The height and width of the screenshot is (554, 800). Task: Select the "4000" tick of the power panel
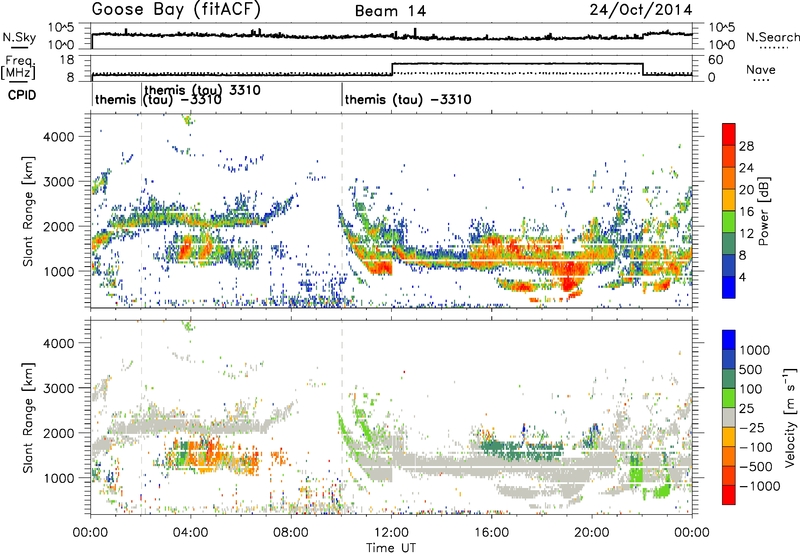coord(58,136)
